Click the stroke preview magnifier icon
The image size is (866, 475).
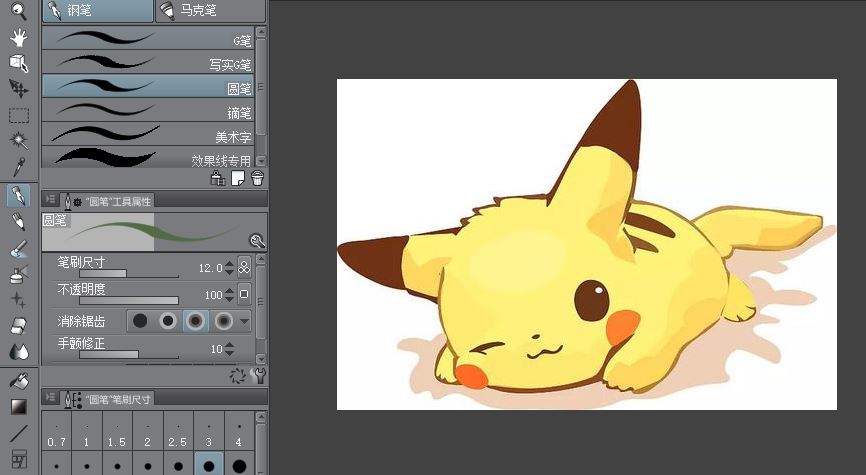pyautogui.click(x=257, y=240)
